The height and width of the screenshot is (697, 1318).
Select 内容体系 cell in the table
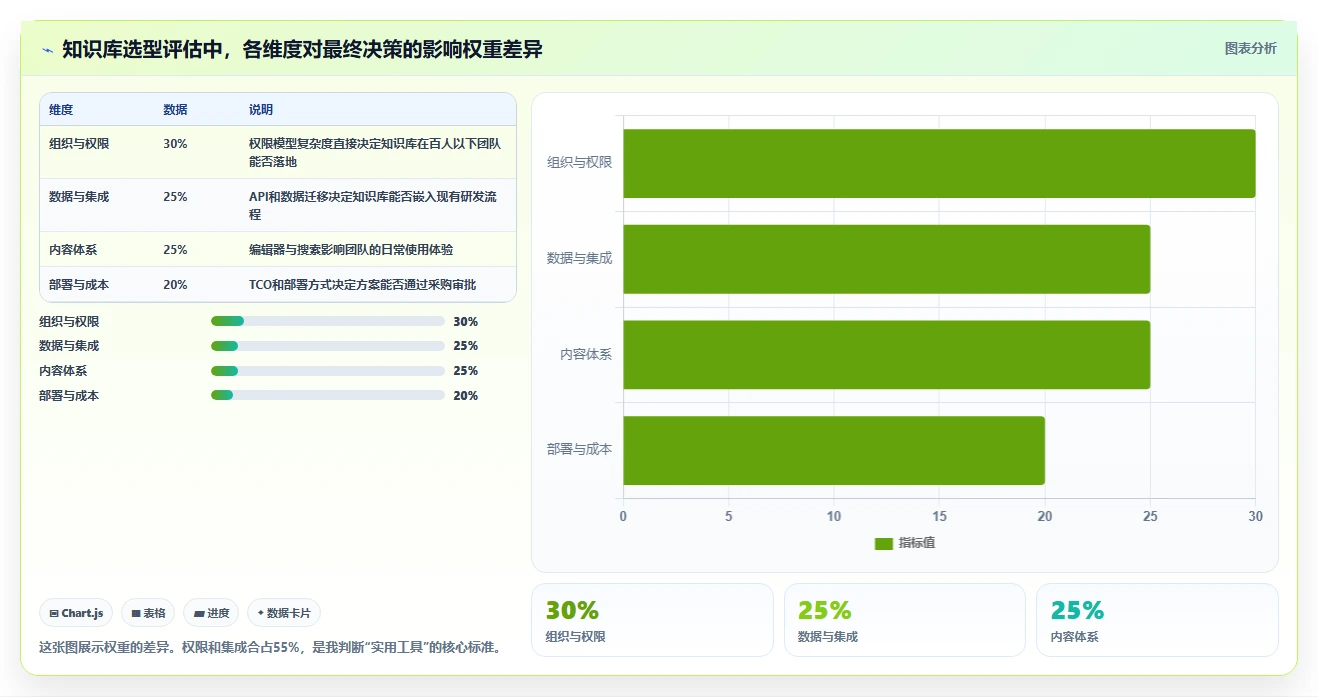click(73, 250)
